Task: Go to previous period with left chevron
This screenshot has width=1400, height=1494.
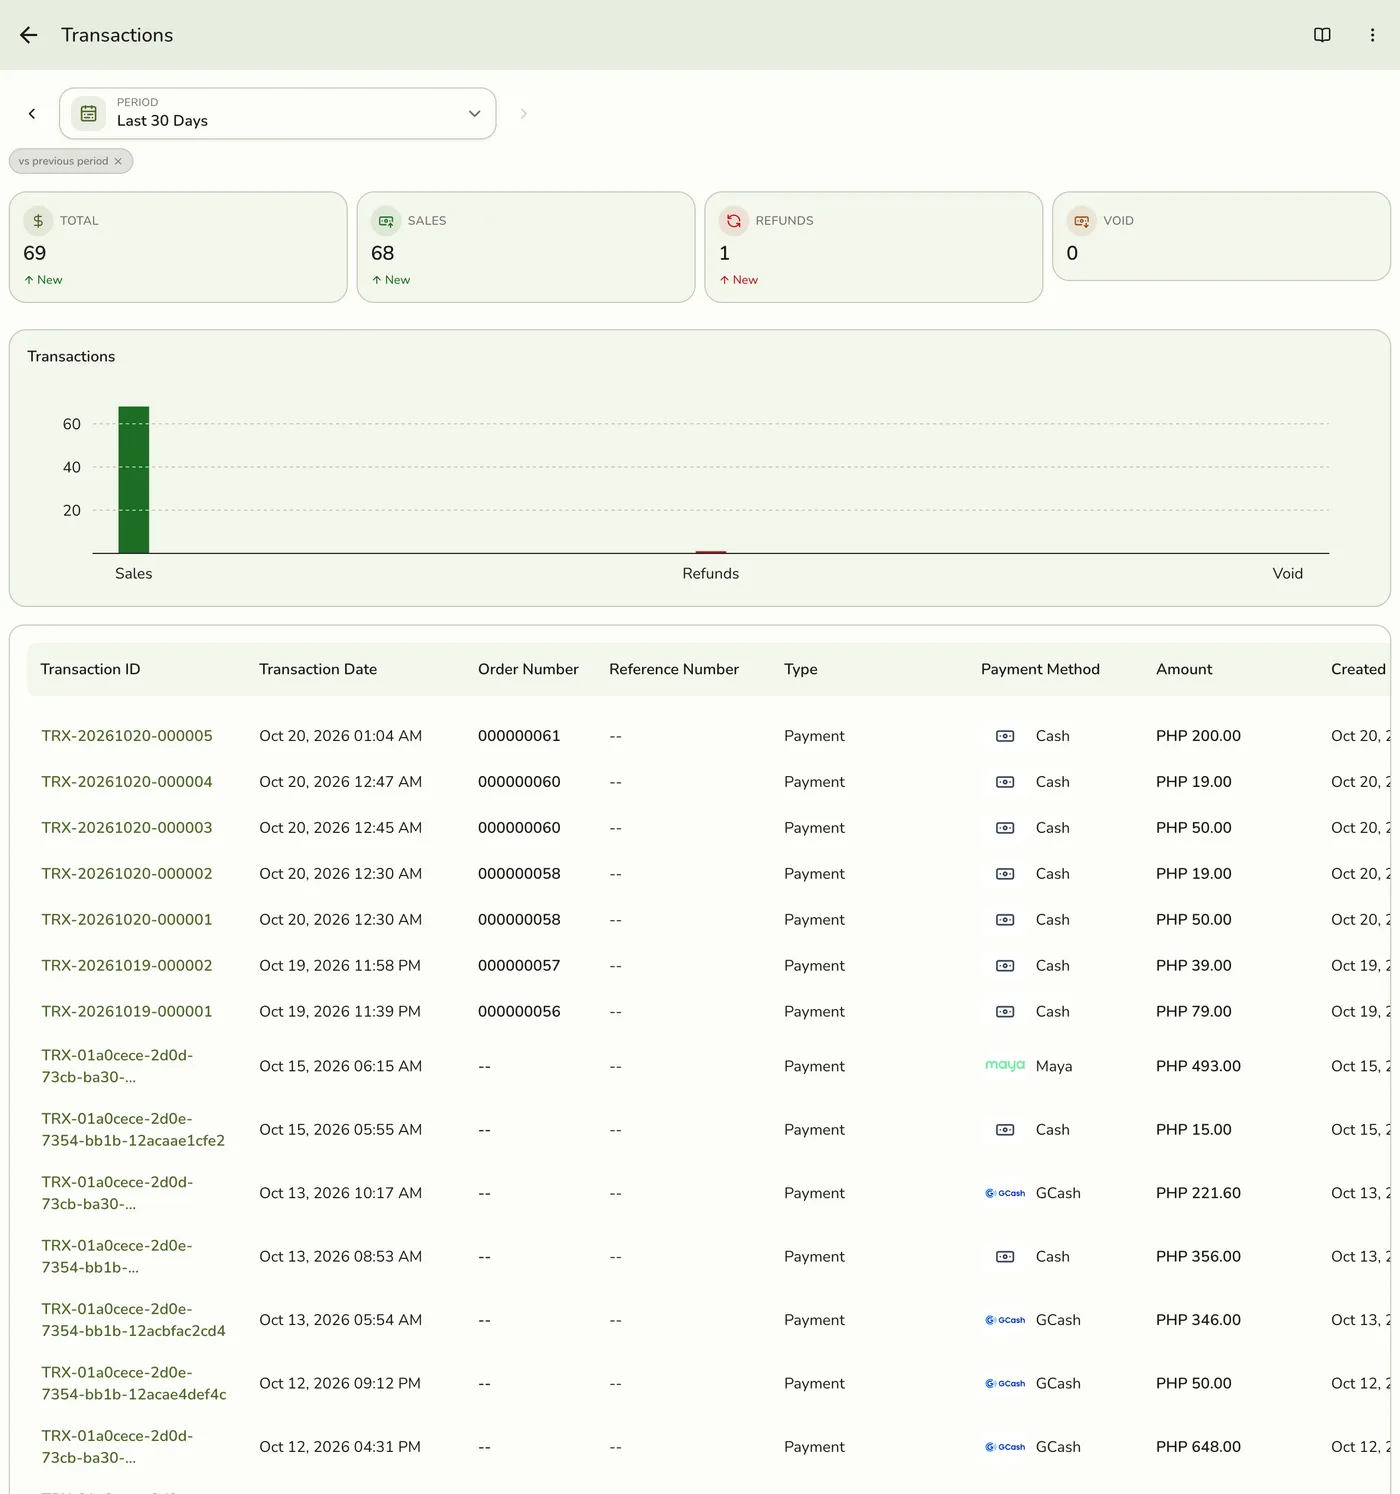Action: coord(32,114)
